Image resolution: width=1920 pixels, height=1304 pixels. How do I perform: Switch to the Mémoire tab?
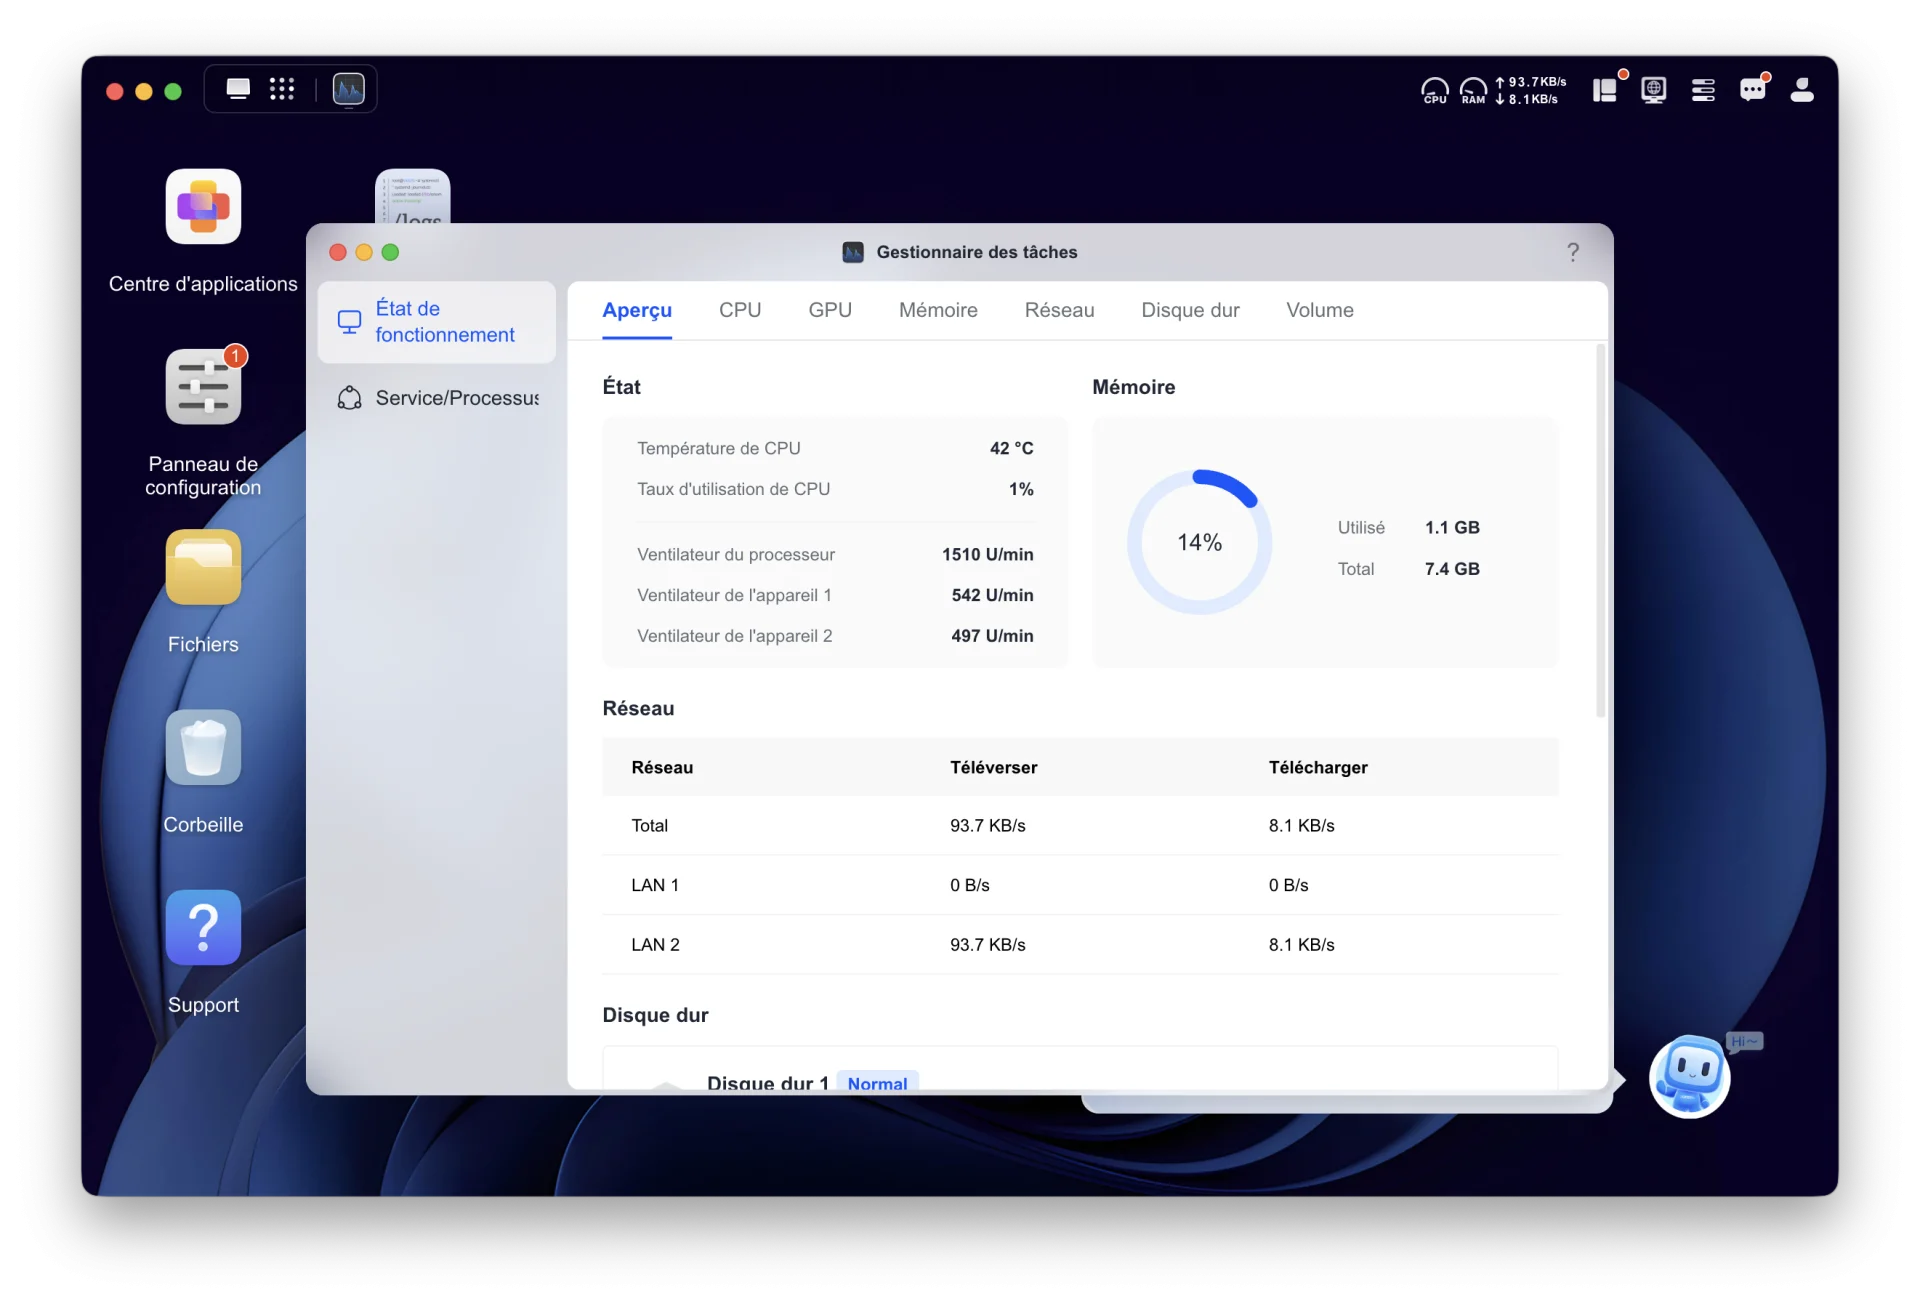[938, 310]
